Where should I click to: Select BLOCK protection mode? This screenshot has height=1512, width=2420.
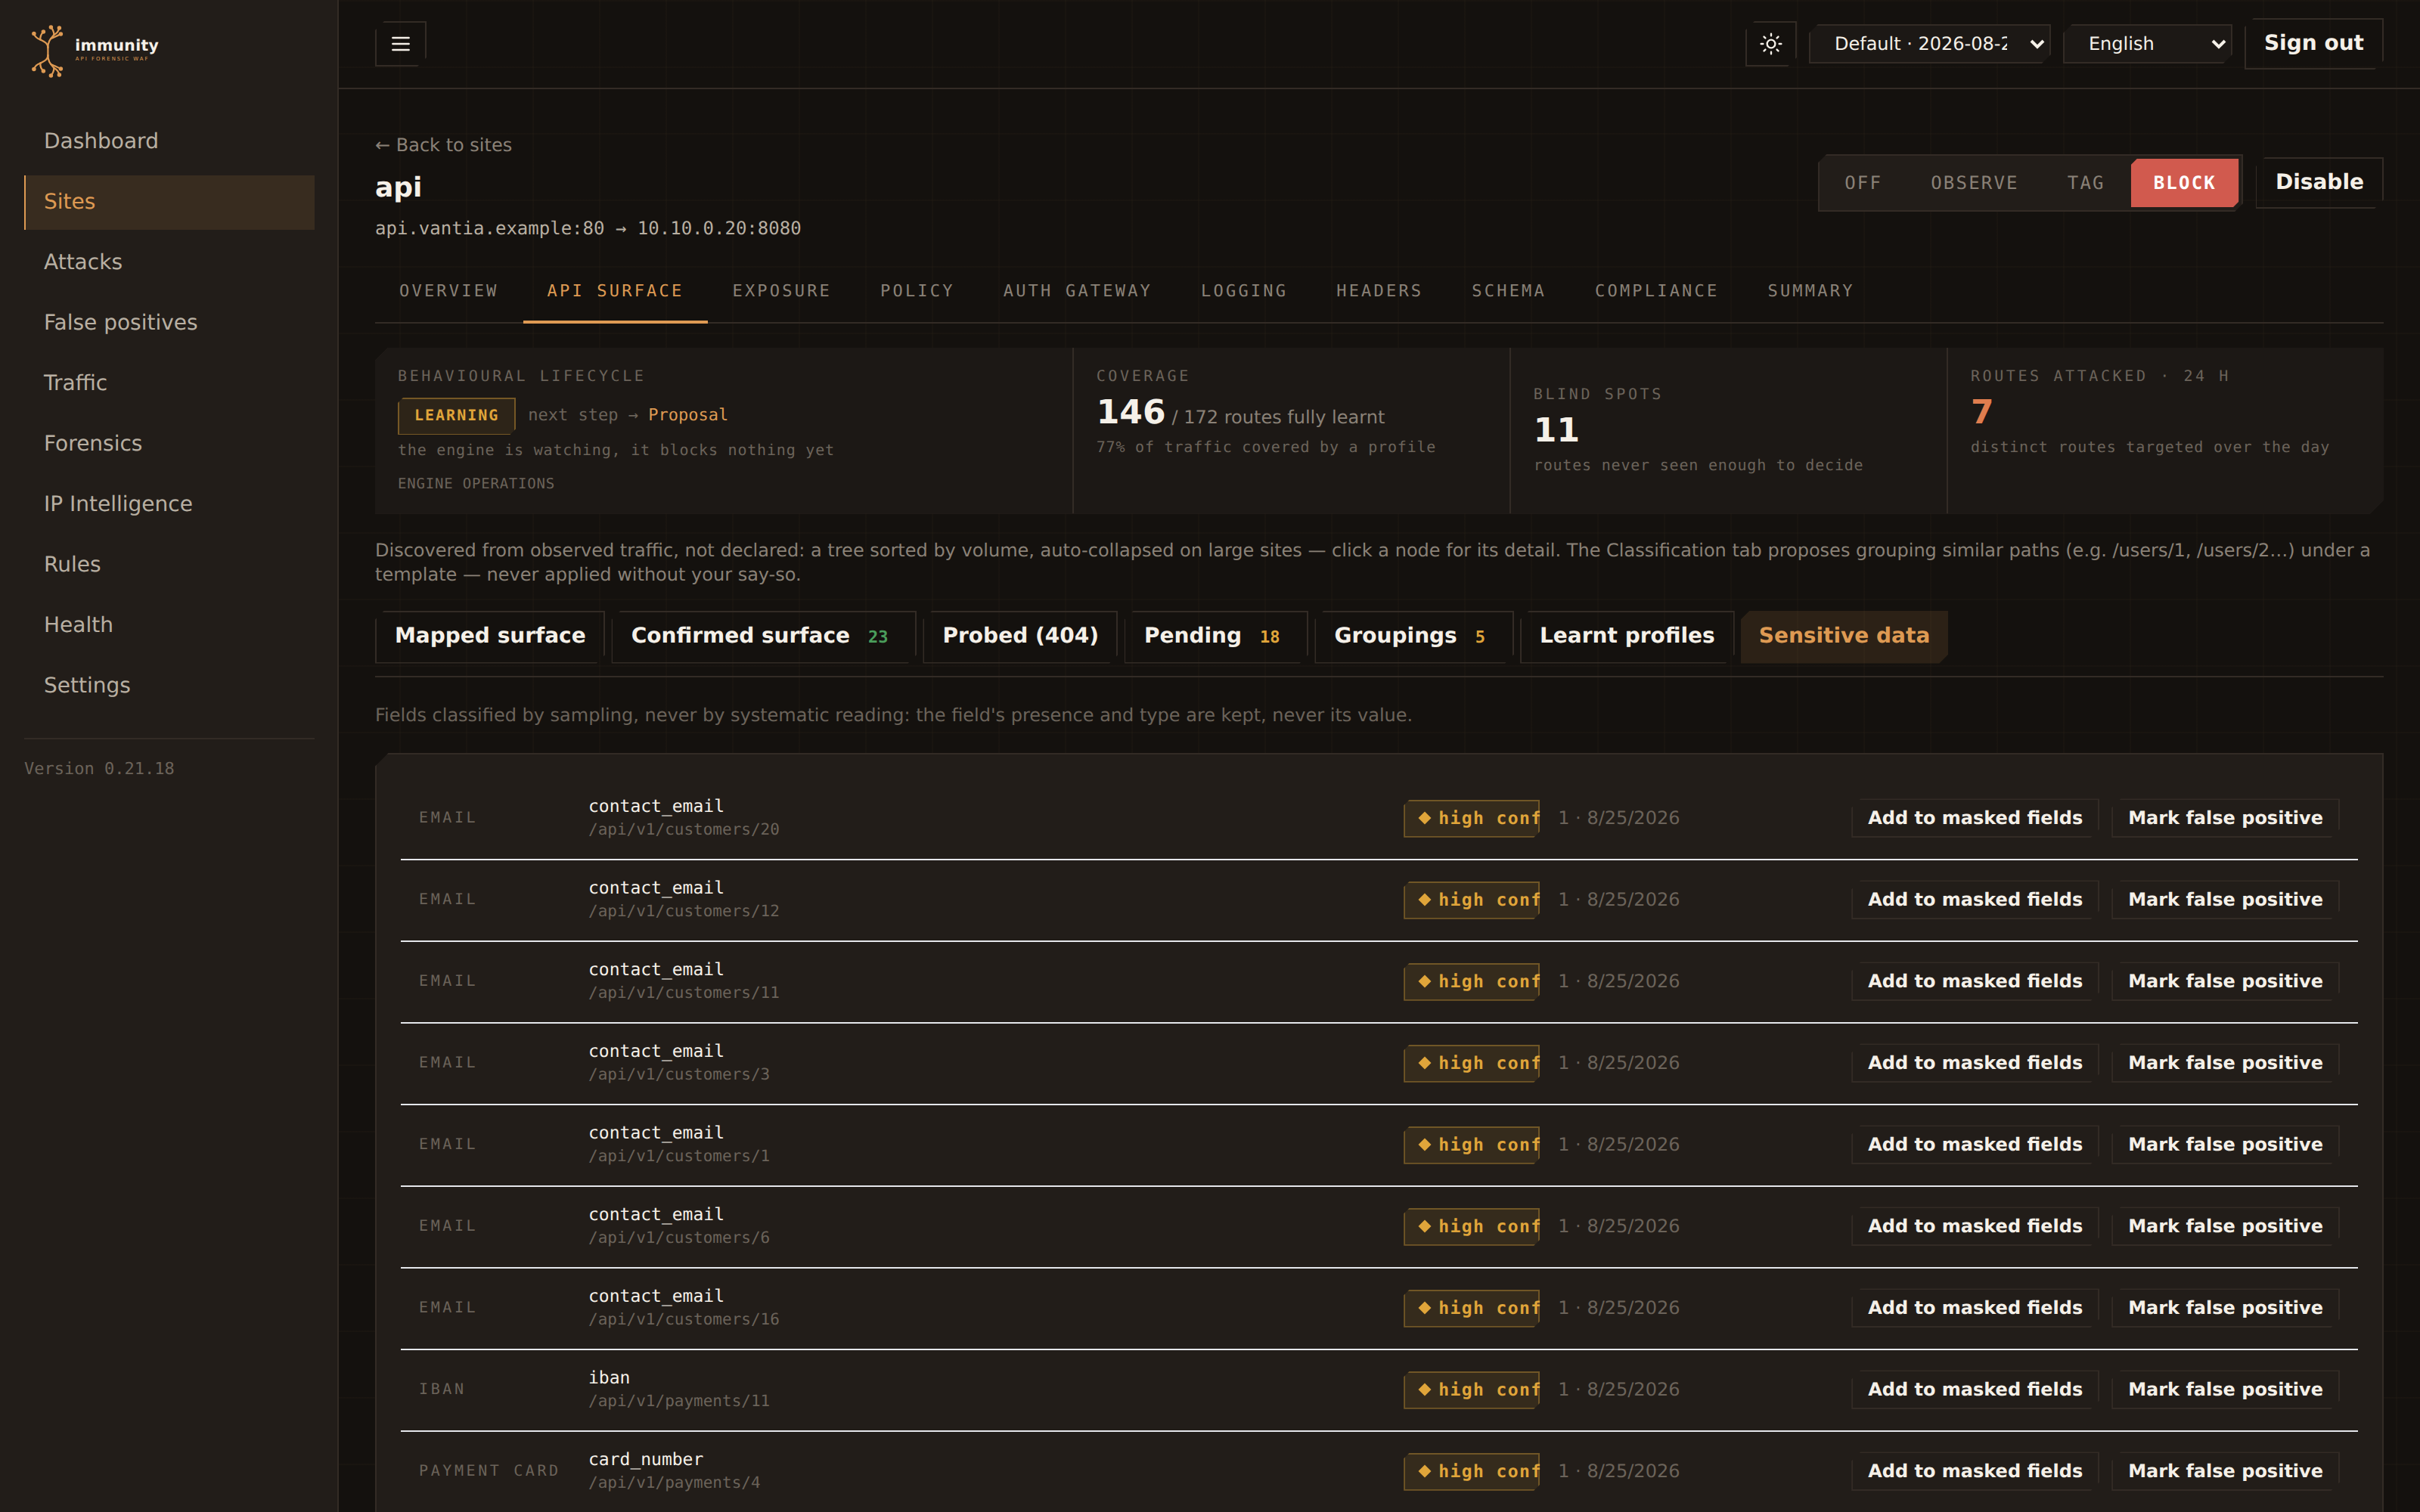[2184, 183]
